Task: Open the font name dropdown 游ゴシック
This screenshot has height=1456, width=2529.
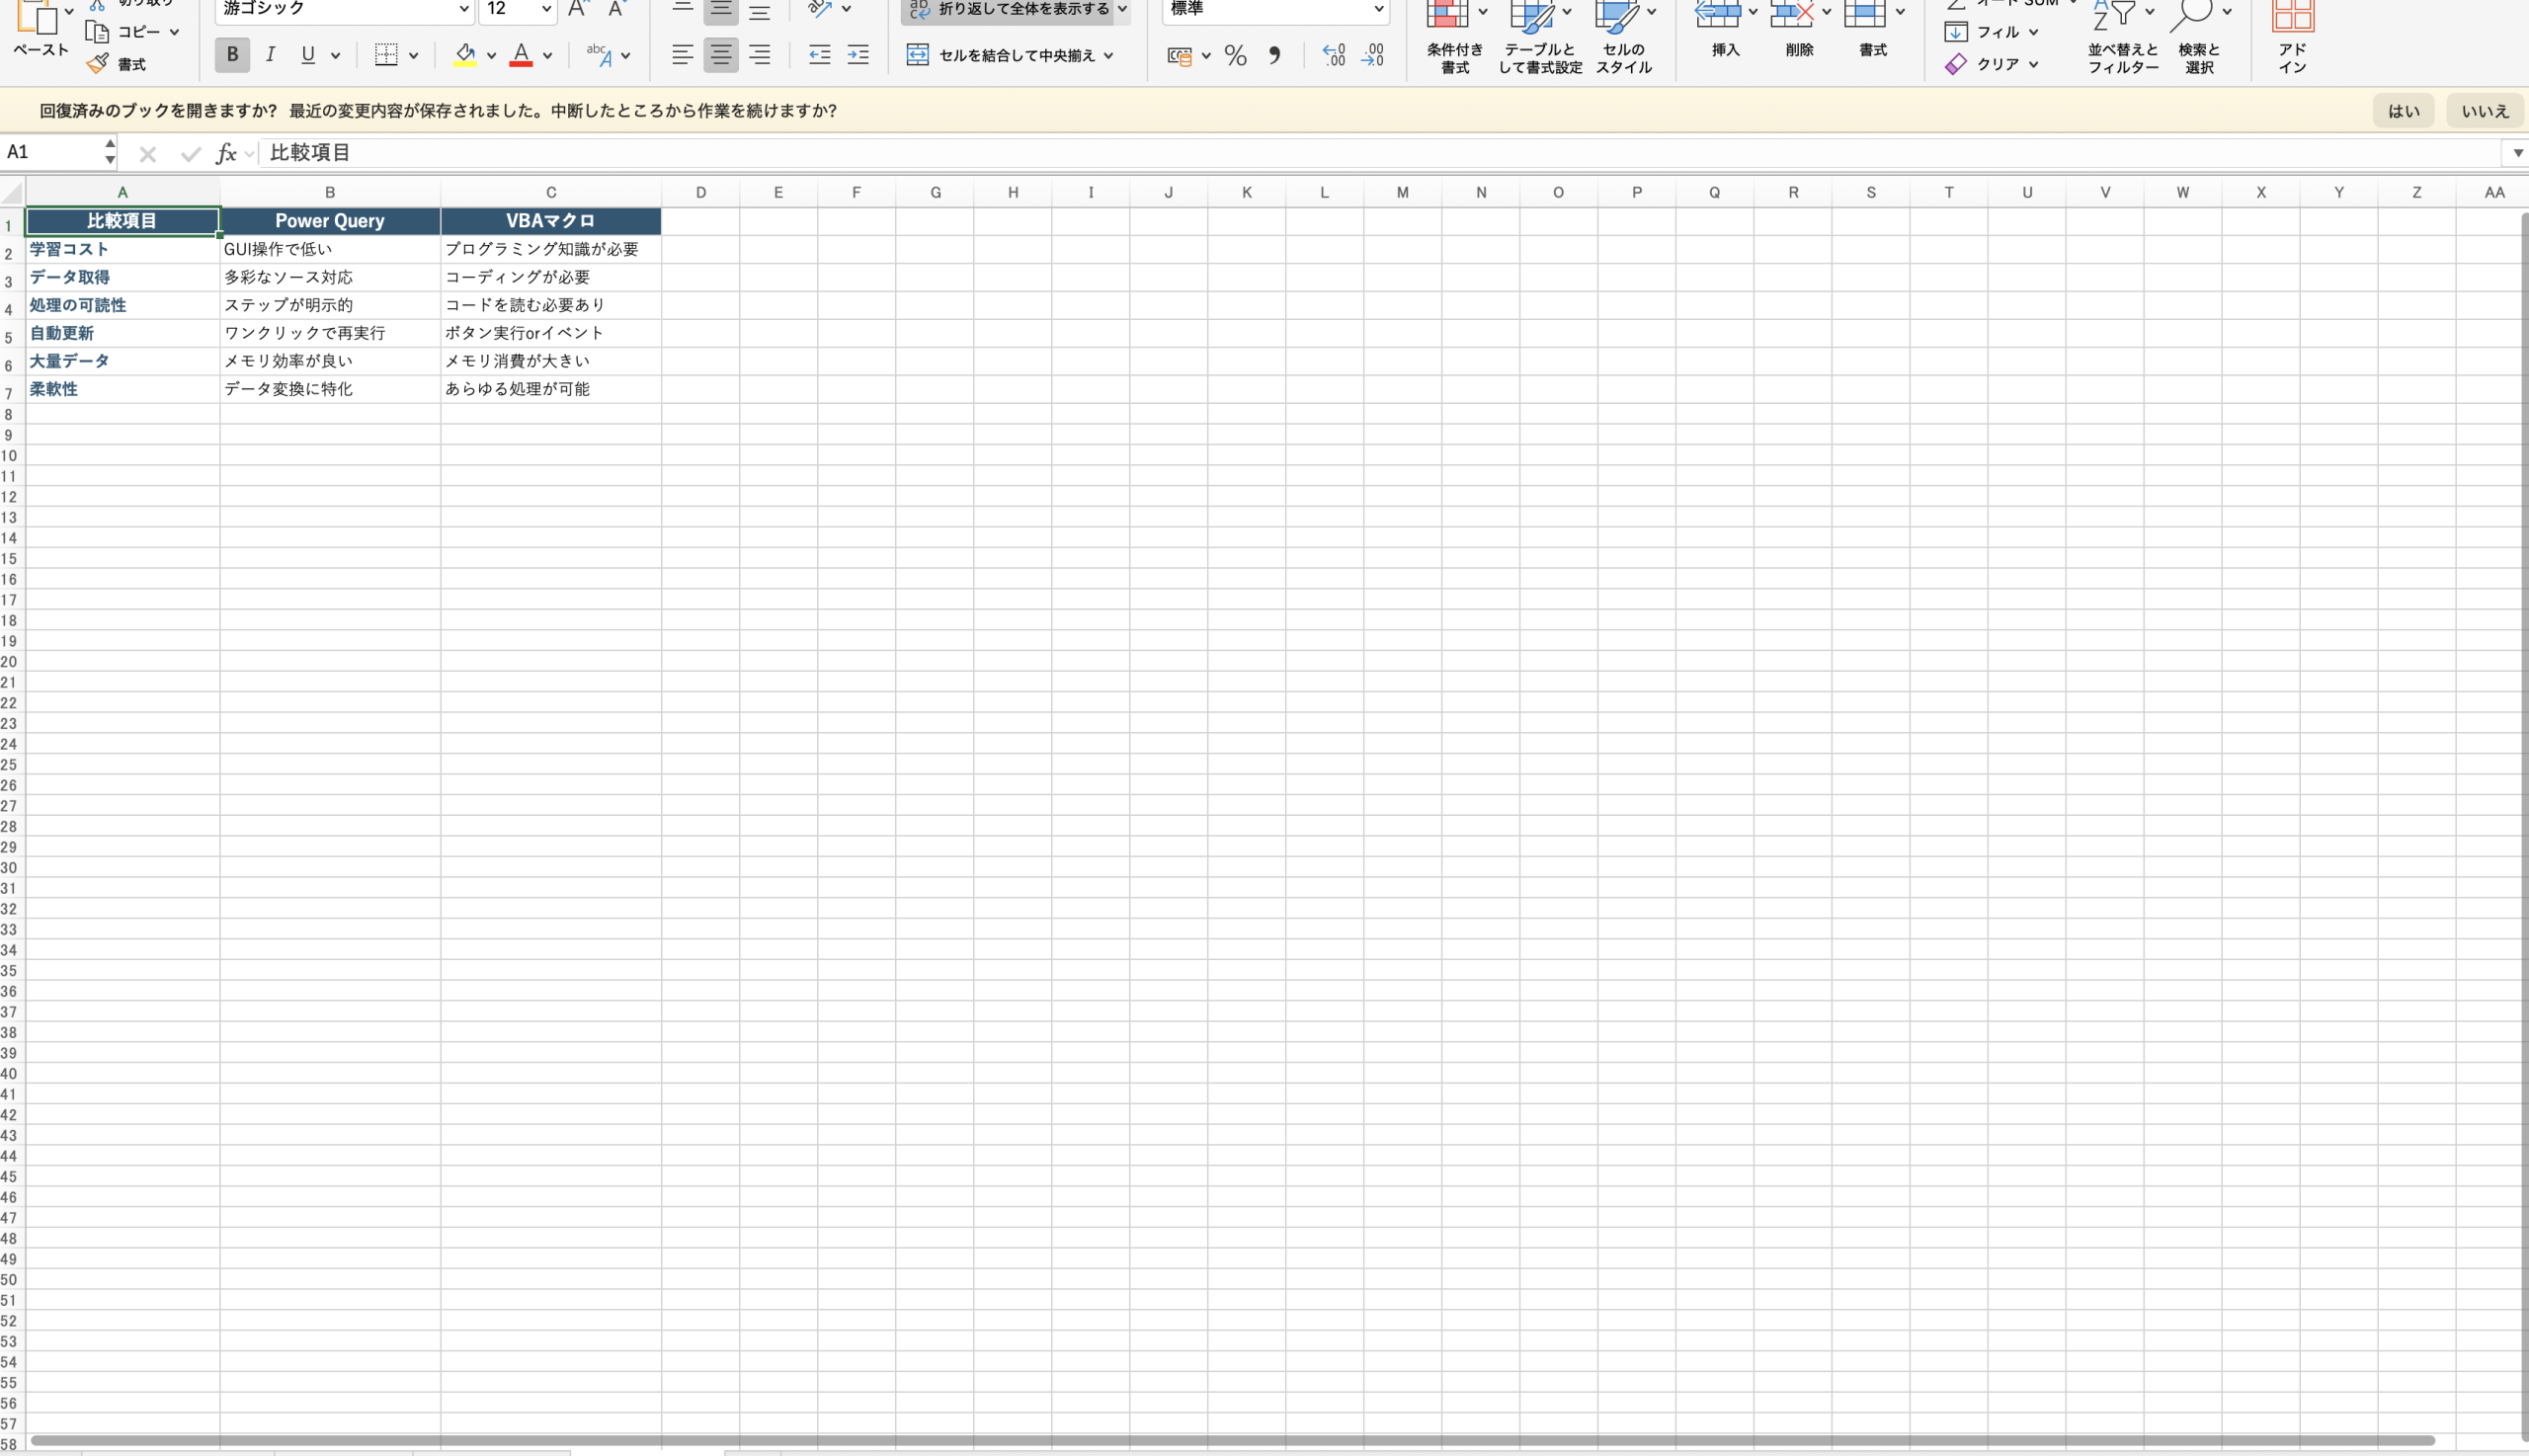Action: [463, 9]
